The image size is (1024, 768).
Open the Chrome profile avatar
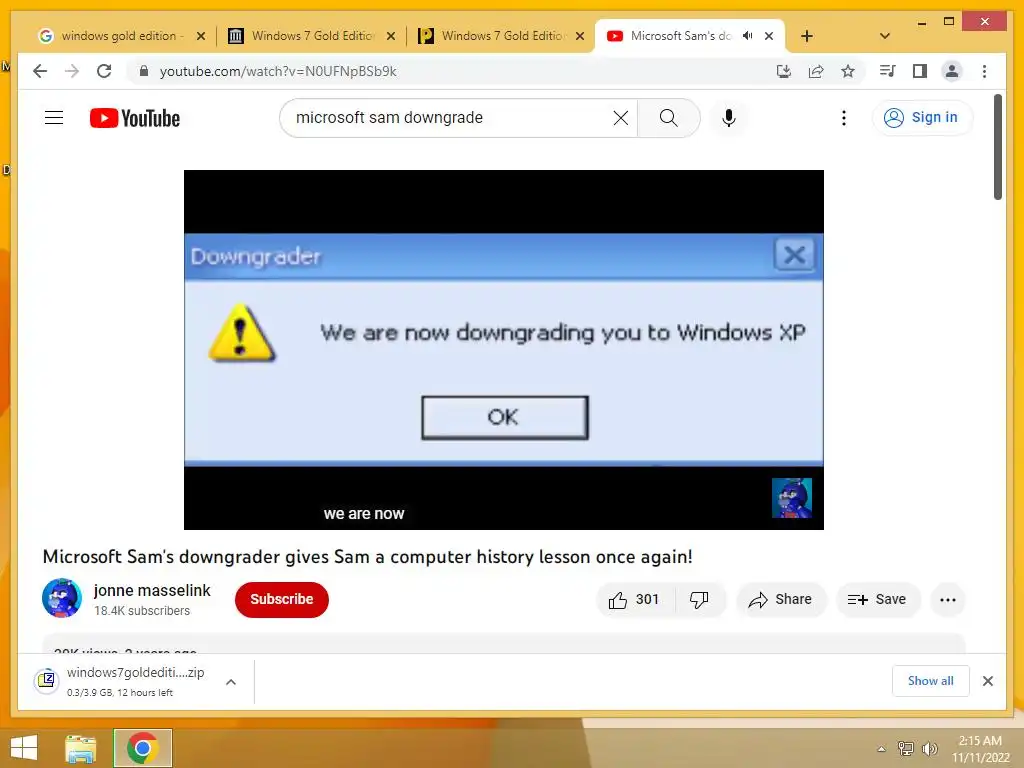click(x=952, y=71)
